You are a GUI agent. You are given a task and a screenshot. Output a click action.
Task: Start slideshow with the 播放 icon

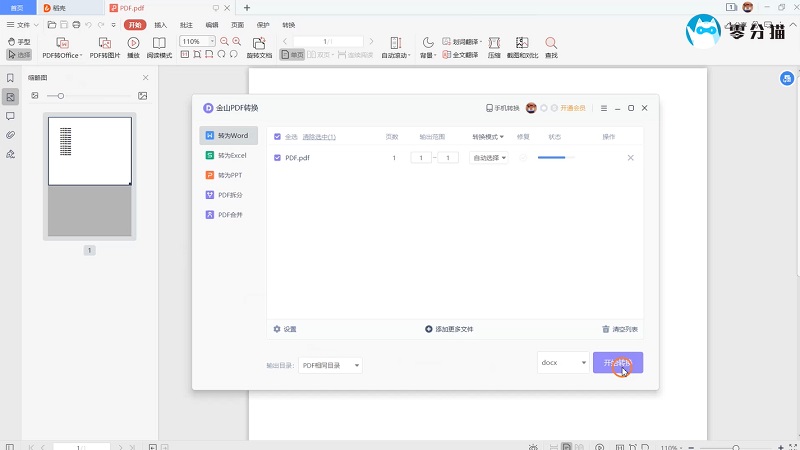[133, 43]
